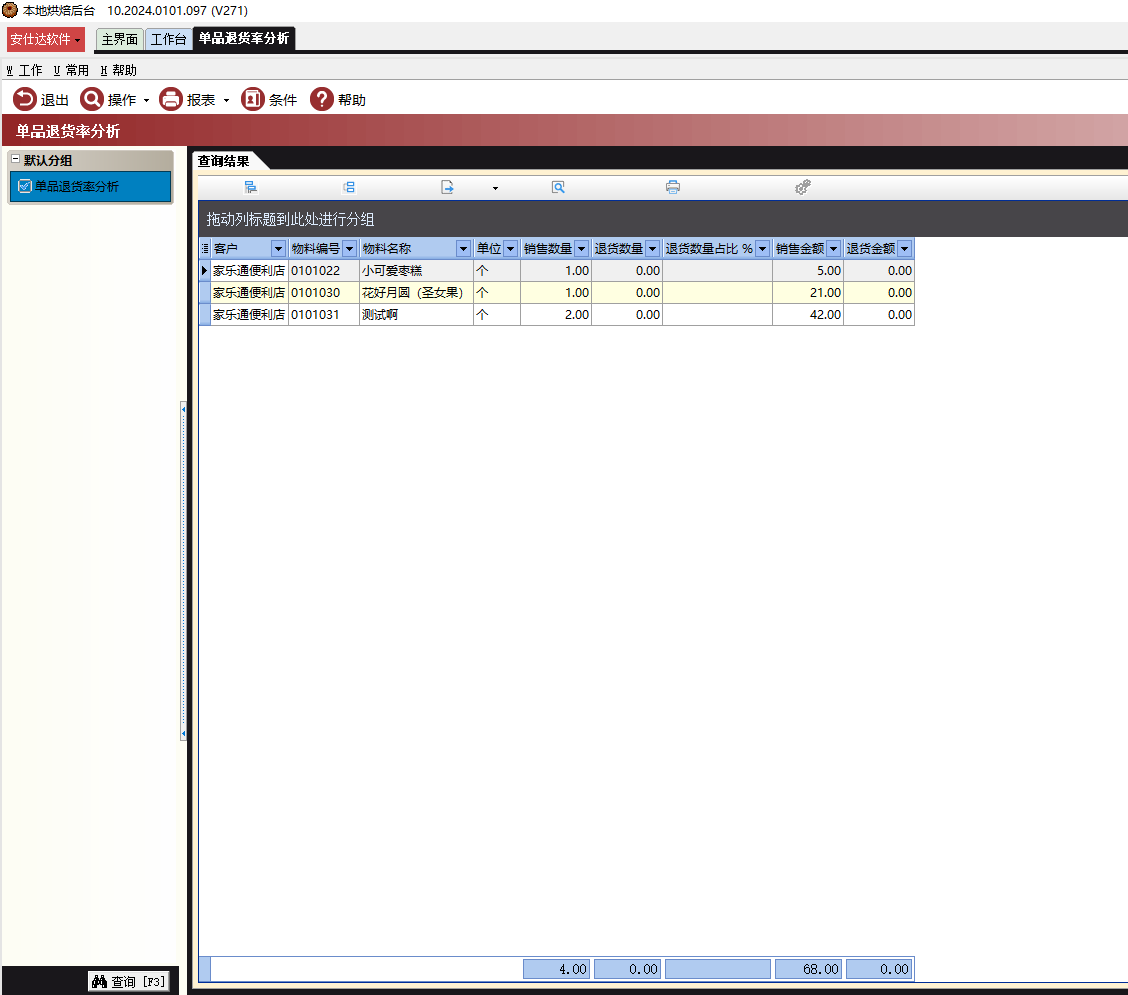
Task: Click the cell 0101030
Action: click(x=324, y=293)
